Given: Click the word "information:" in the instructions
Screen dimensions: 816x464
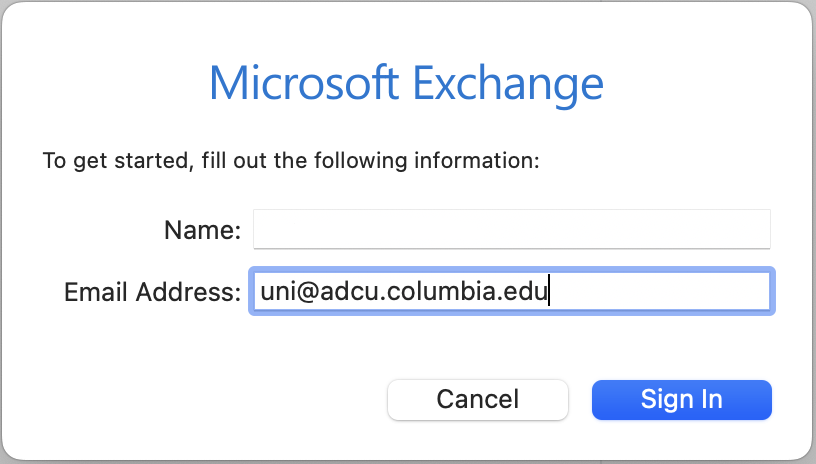Looking at the screenshot, I should click(x=477, y=160).
